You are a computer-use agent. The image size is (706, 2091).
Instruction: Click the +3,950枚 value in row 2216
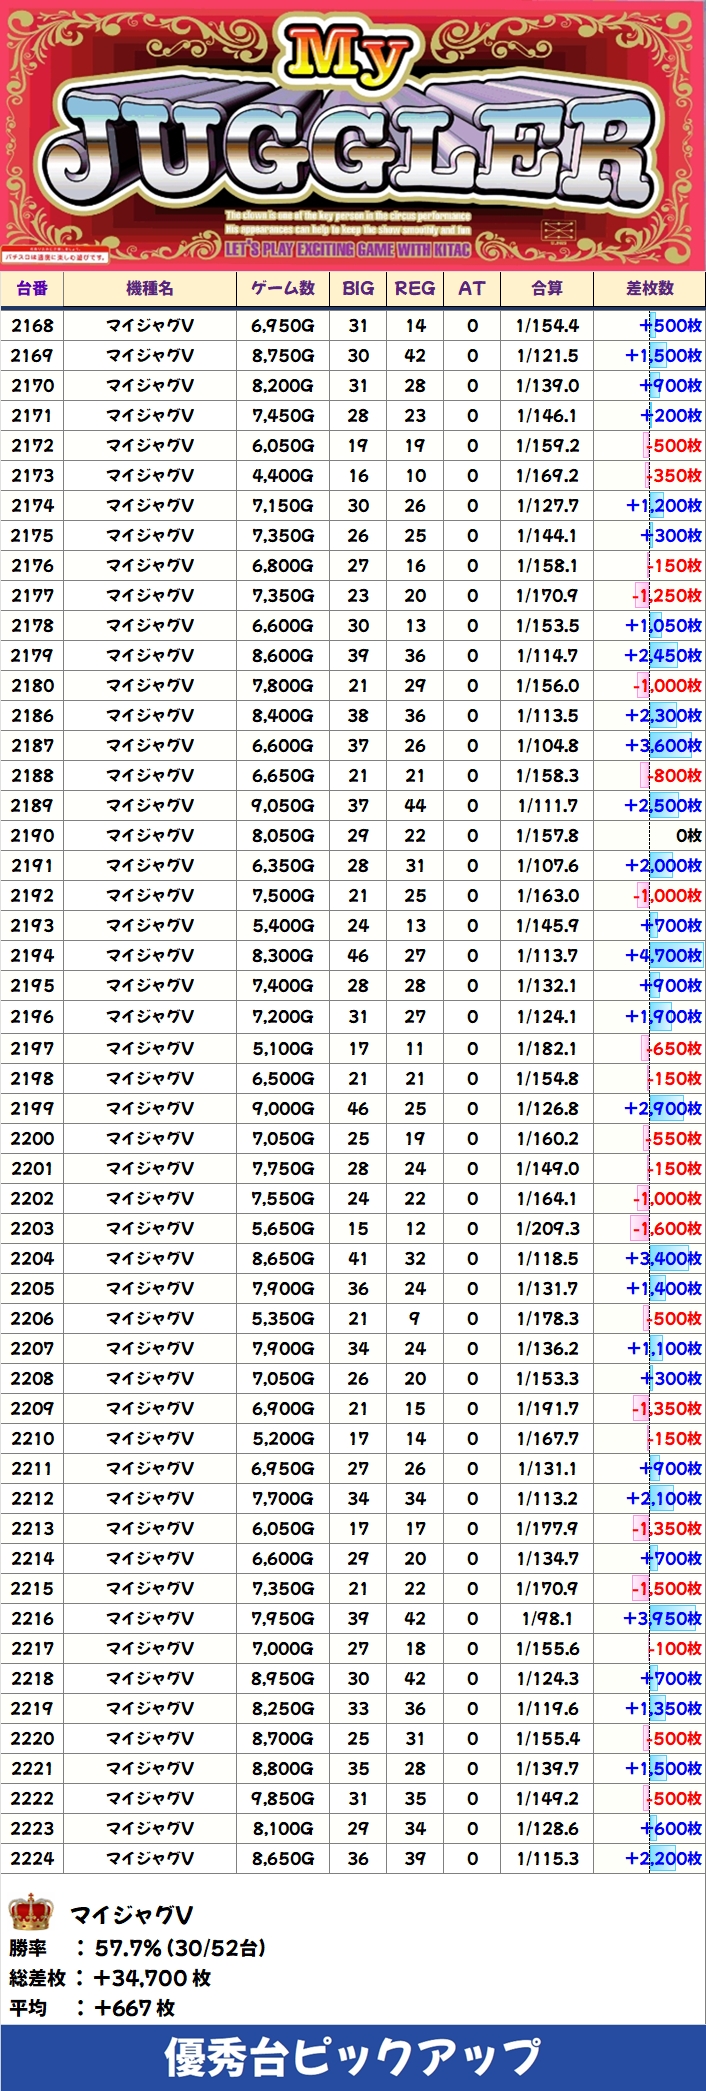[x=664, y=1618]
